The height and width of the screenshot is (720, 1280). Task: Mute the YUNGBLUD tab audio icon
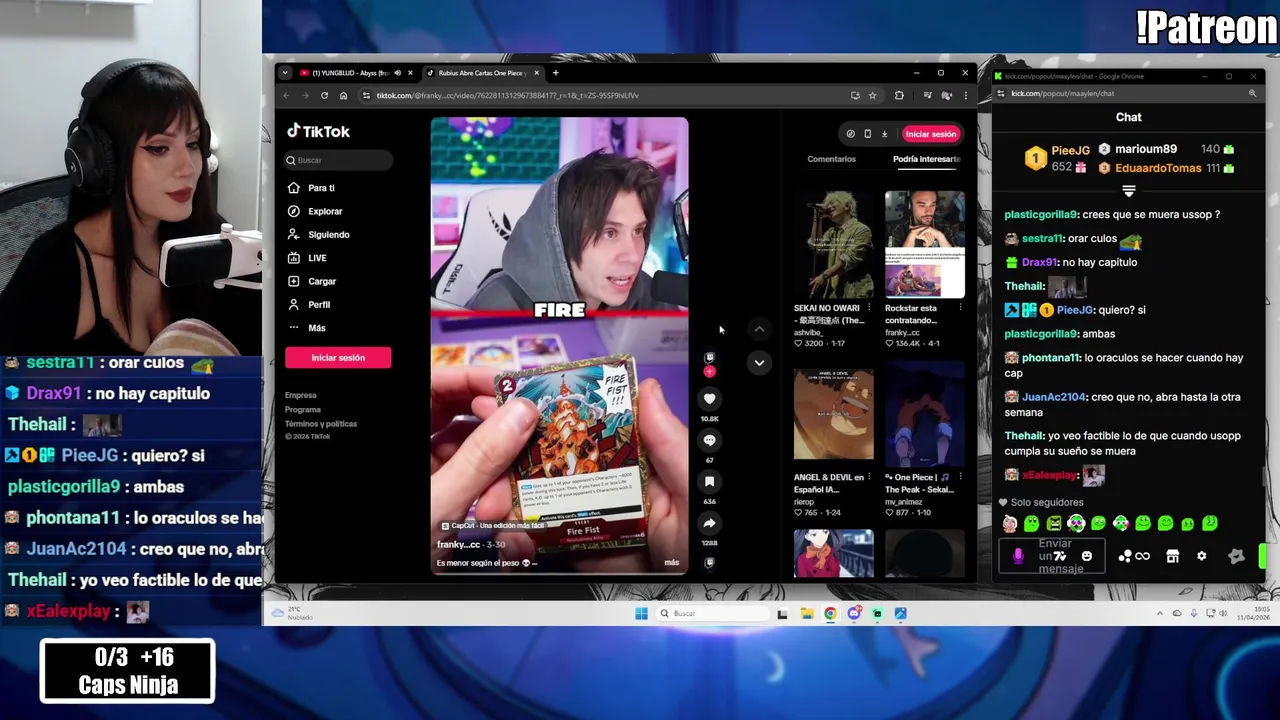pos(397,73)
